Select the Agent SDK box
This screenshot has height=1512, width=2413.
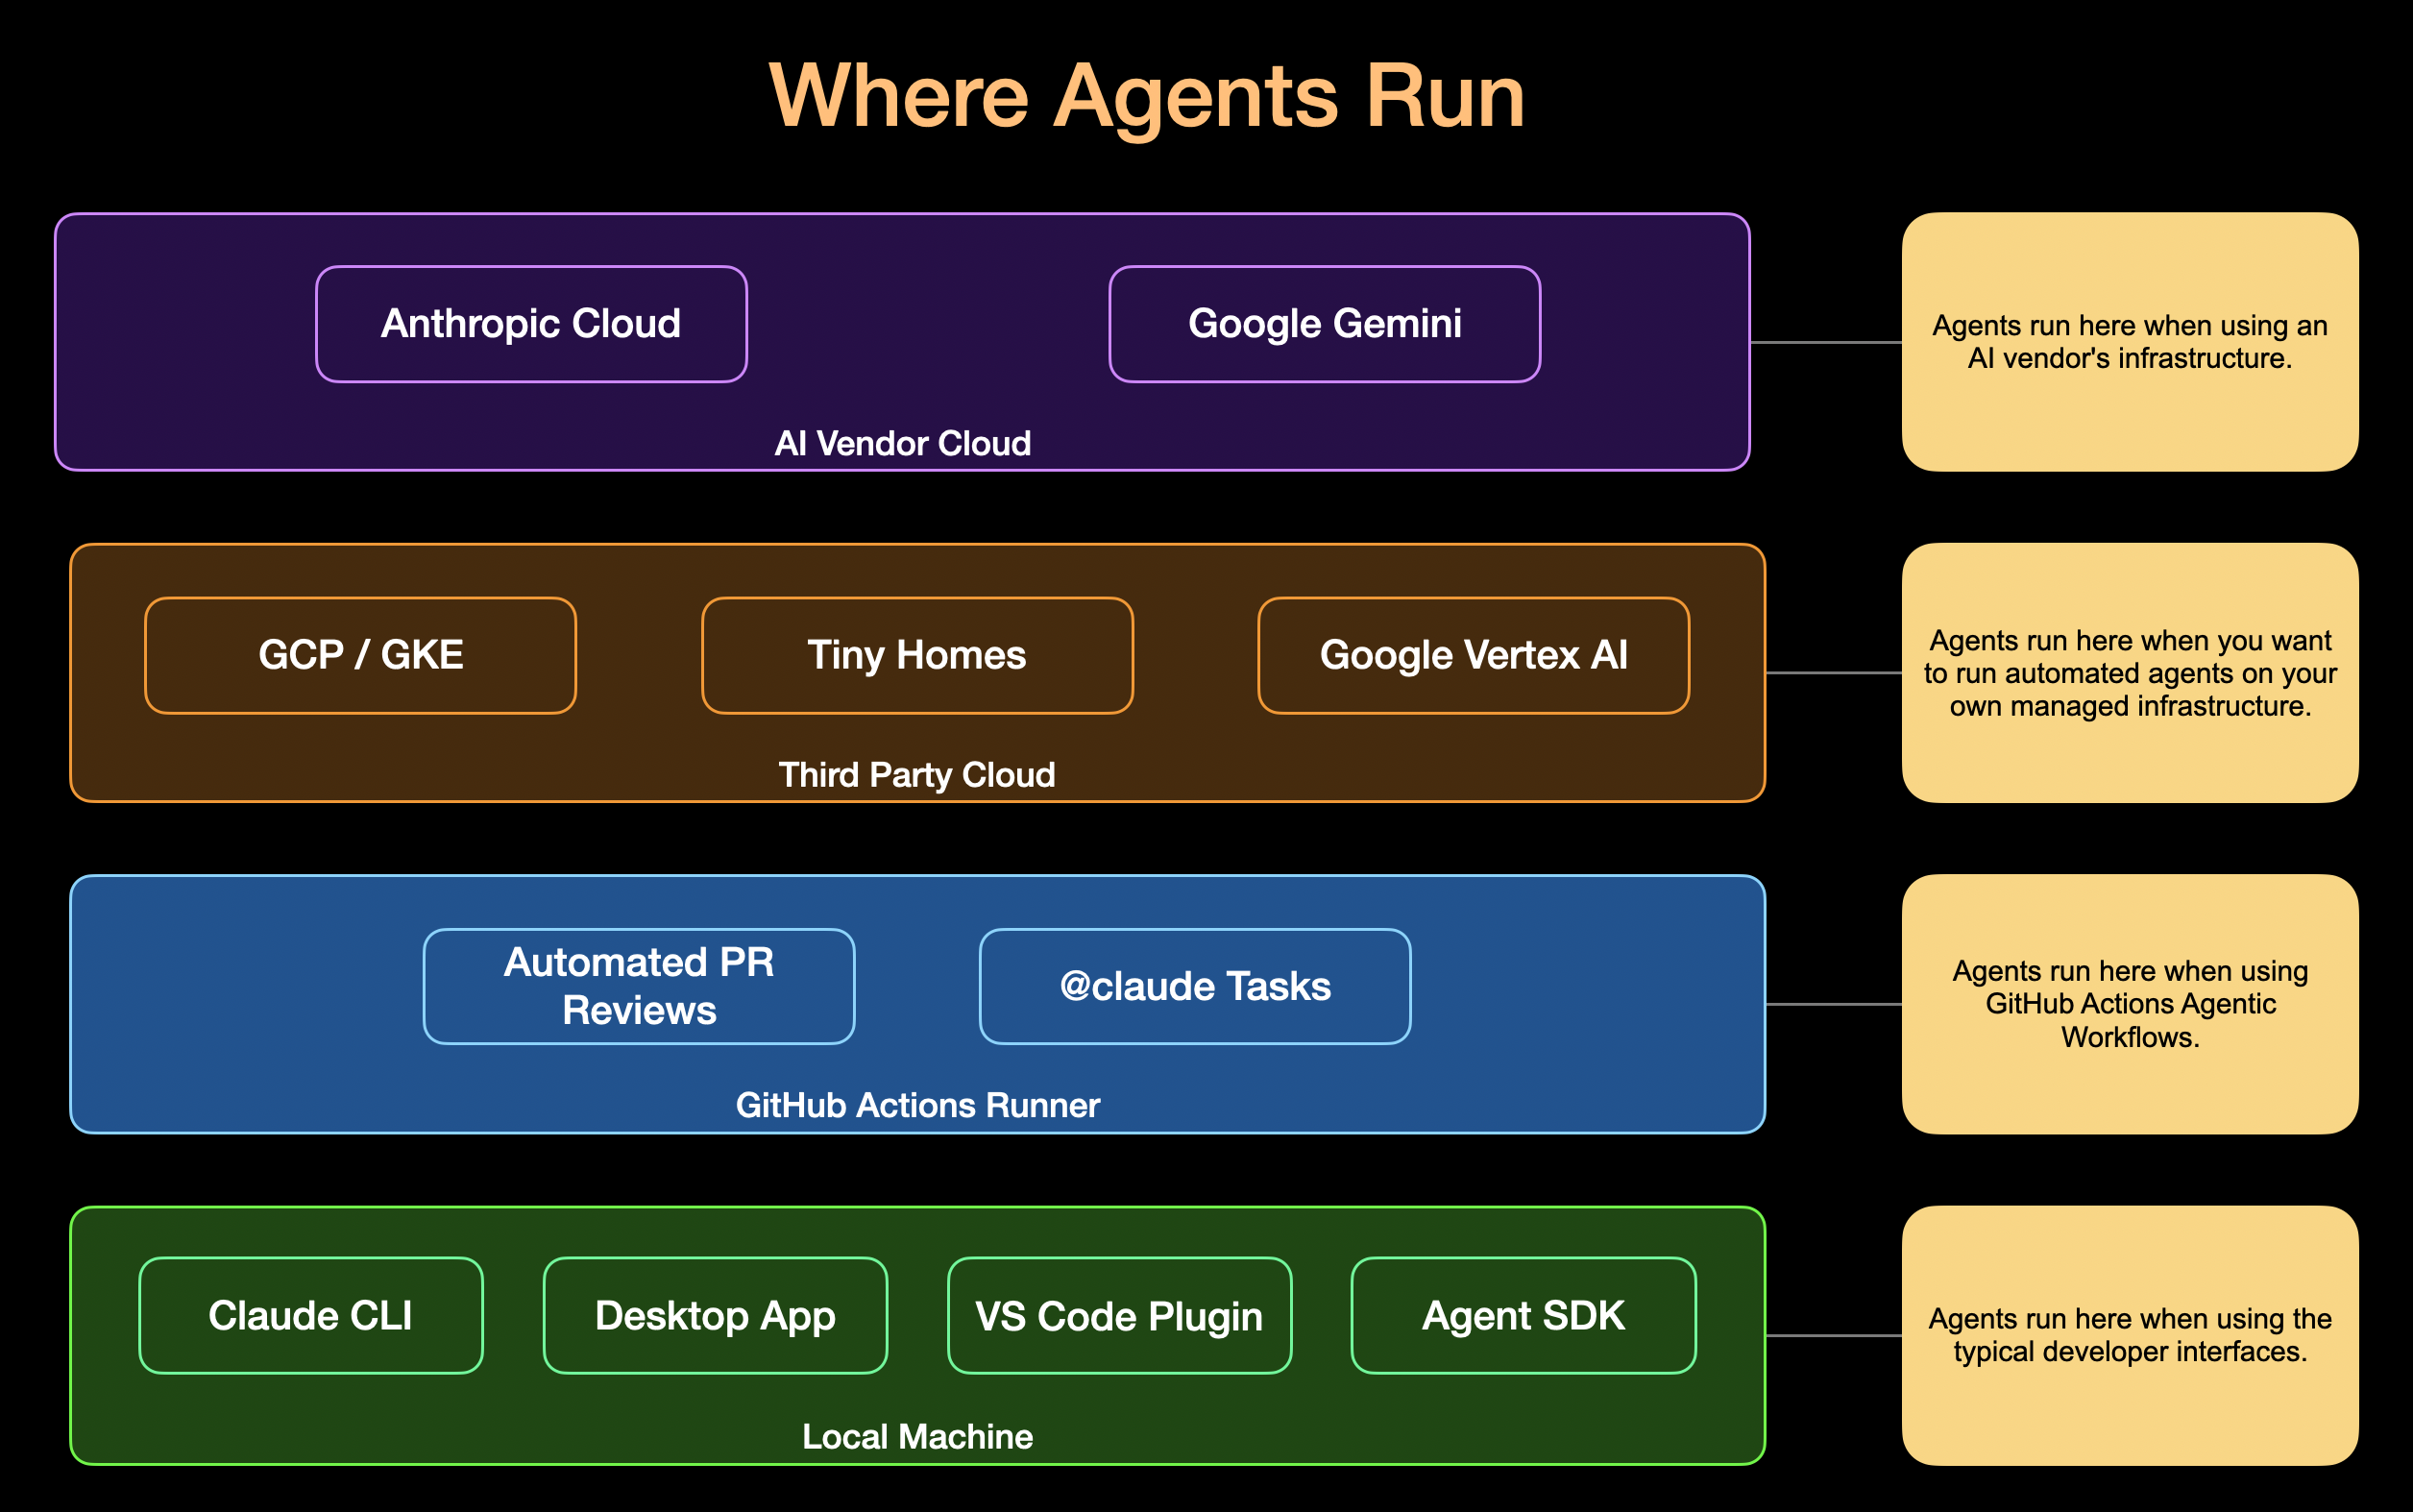coord(1523,1315)
